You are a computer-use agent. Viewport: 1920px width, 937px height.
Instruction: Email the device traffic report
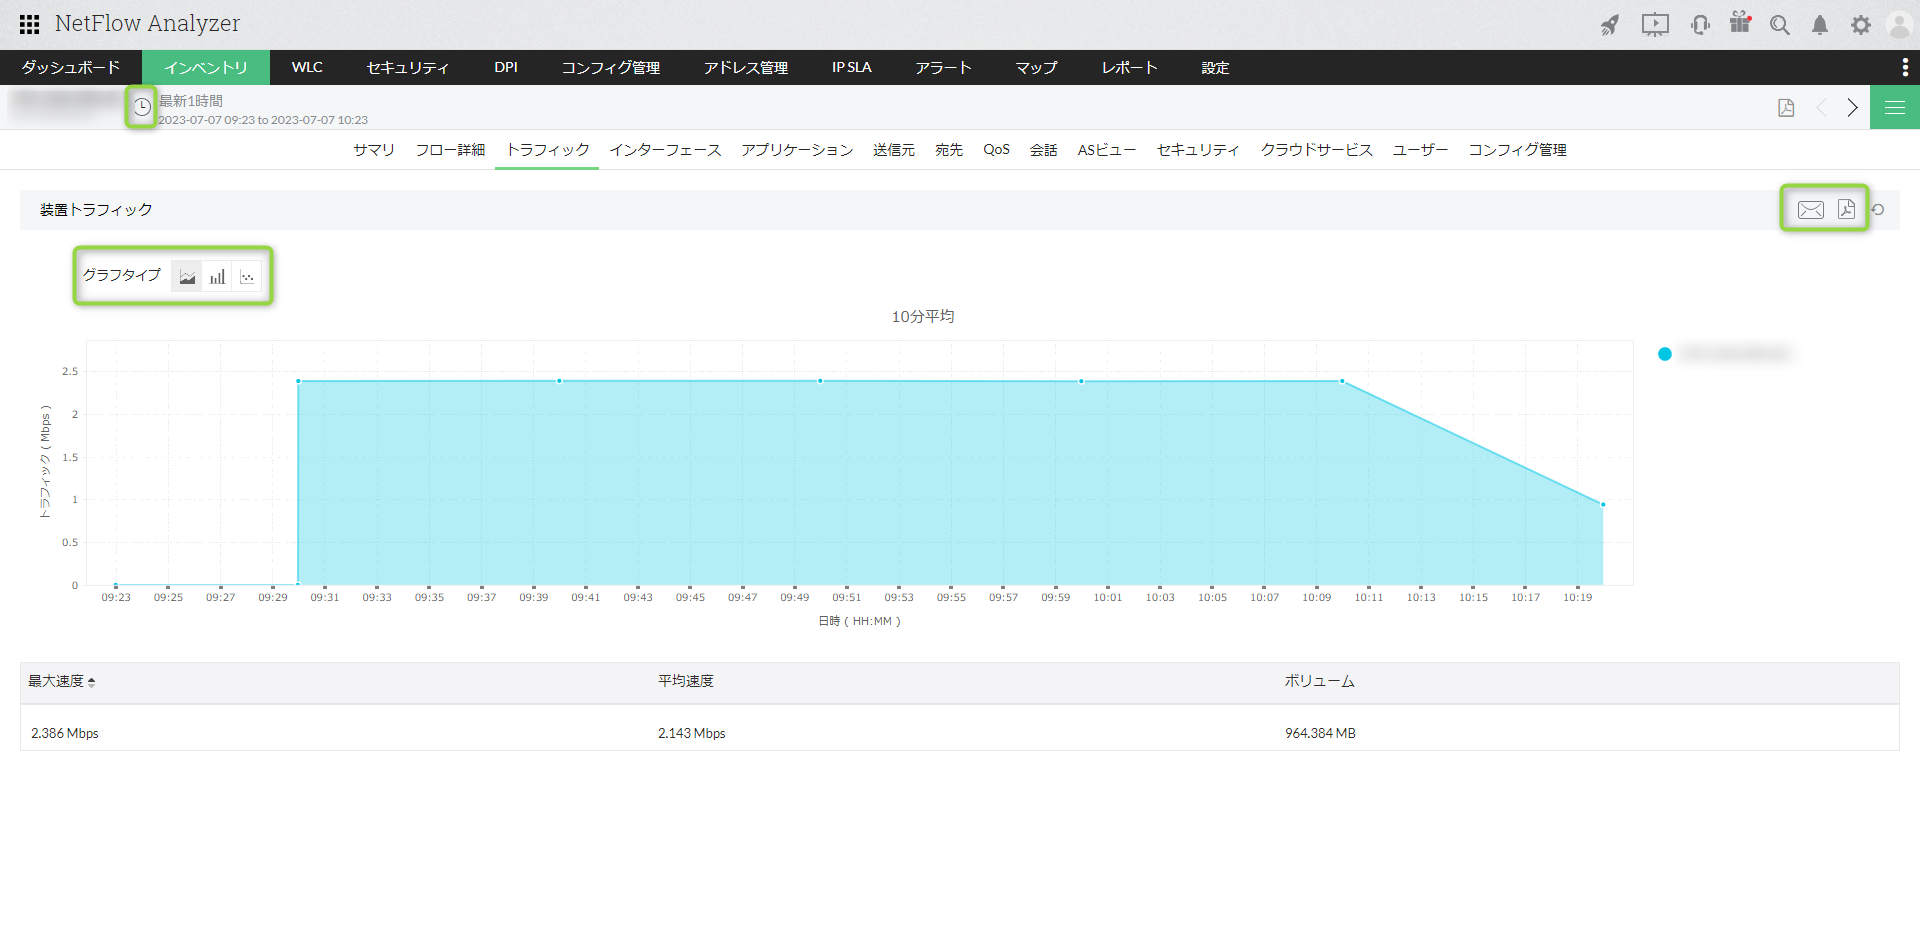pyautogui.click(x=1811, y=210)
